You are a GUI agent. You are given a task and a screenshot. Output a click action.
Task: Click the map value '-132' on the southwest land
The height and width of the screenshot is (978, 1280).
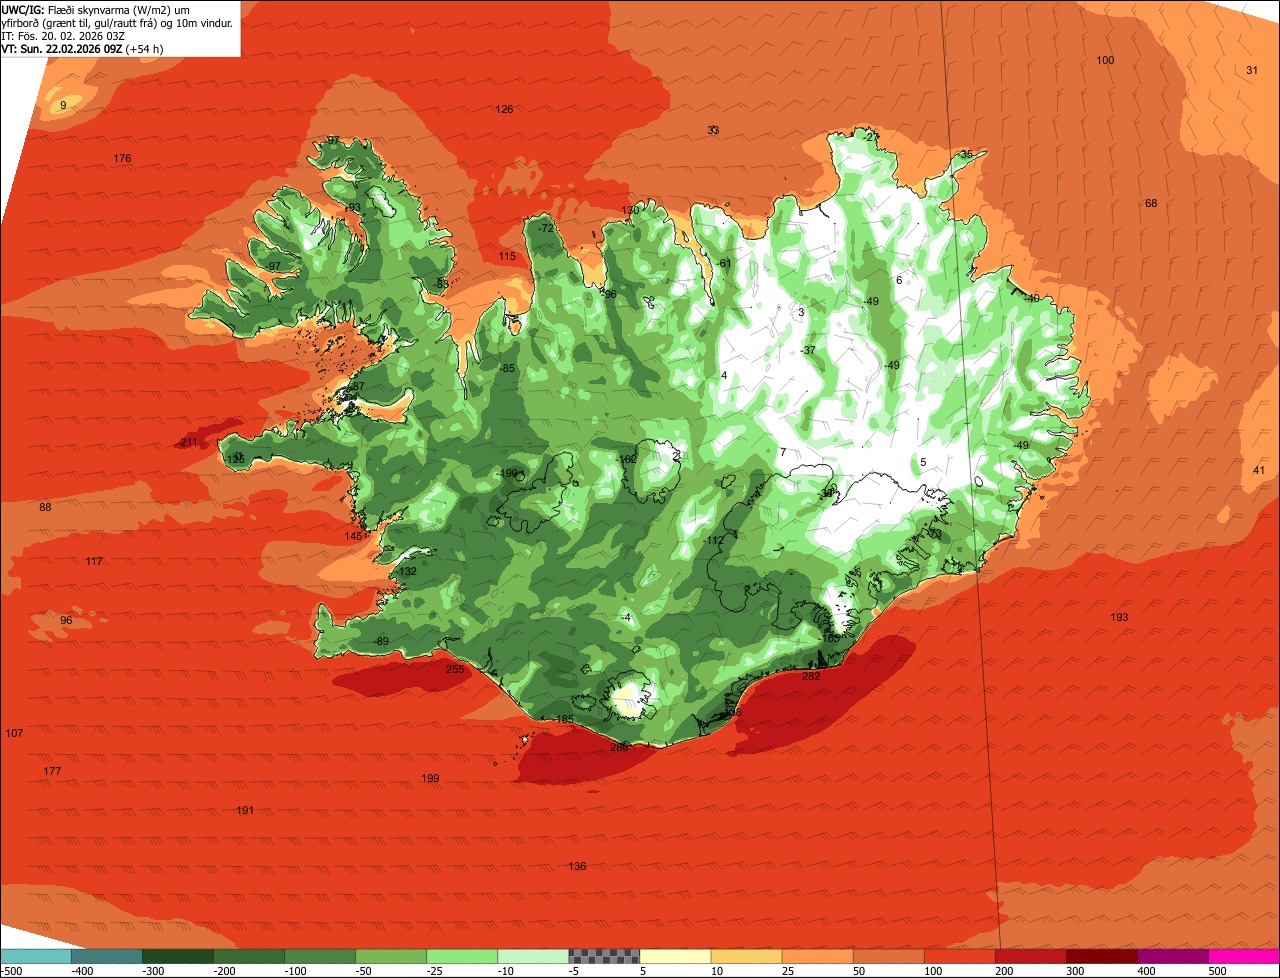click(x=405, y=572)
